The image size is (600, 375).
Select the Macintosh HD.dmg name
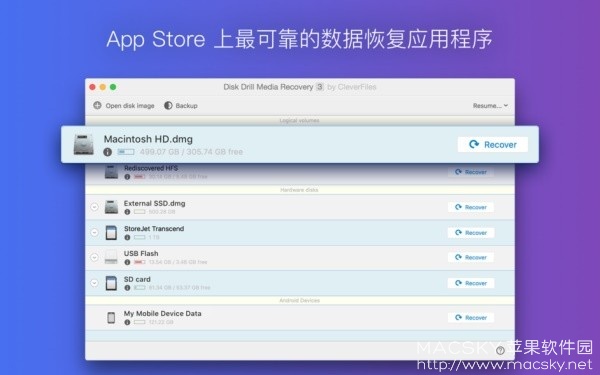click(x=148, y=139)
